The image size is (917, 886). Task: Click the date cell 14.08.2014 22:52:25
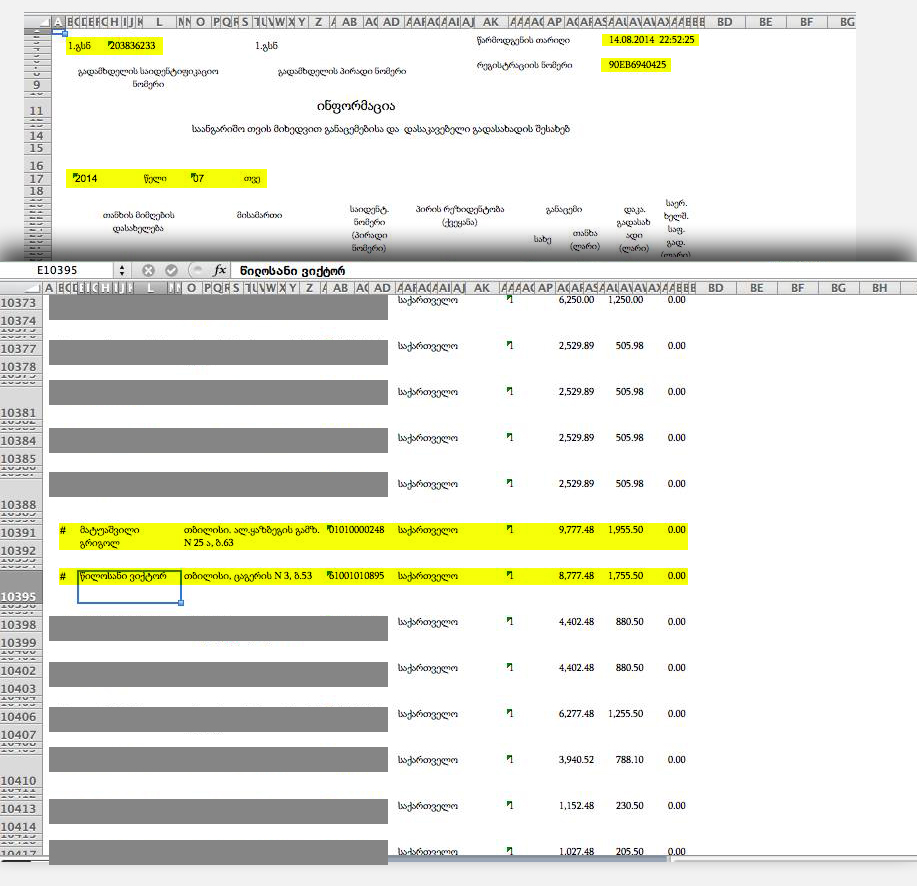tap(651, 40)
